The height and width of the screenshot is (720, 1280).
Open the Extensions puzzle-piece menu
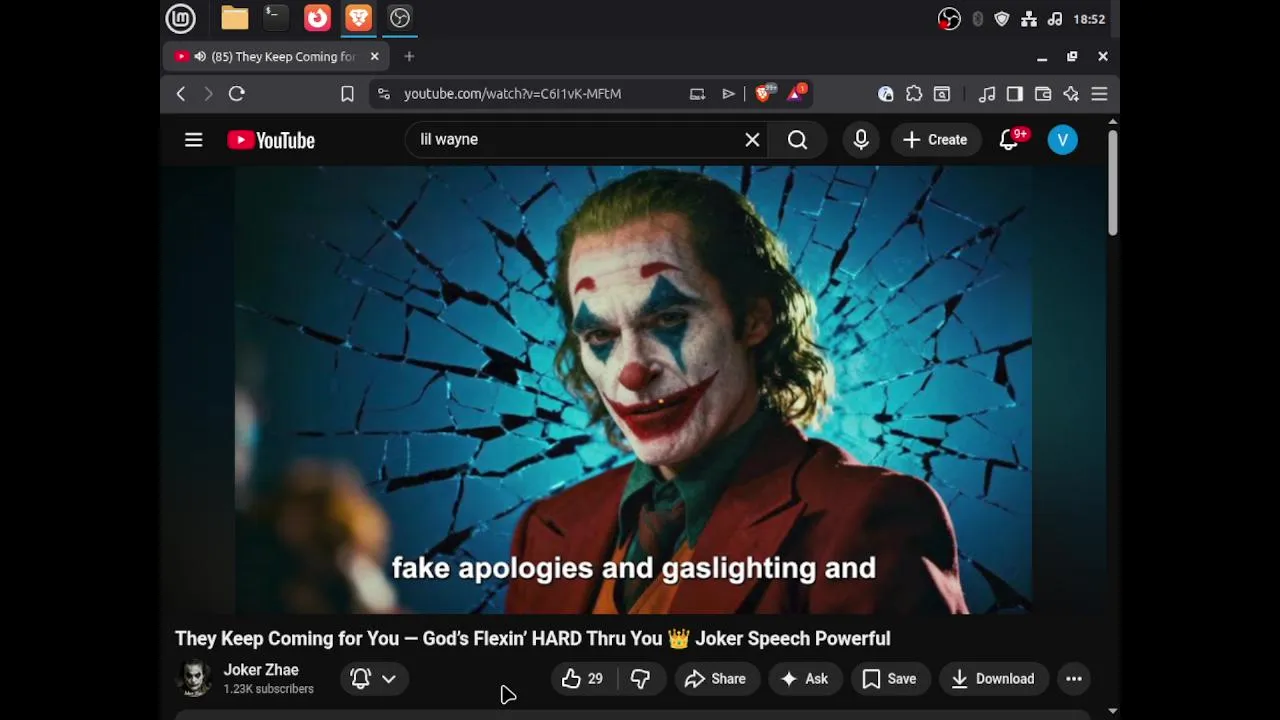pos(914,94)
